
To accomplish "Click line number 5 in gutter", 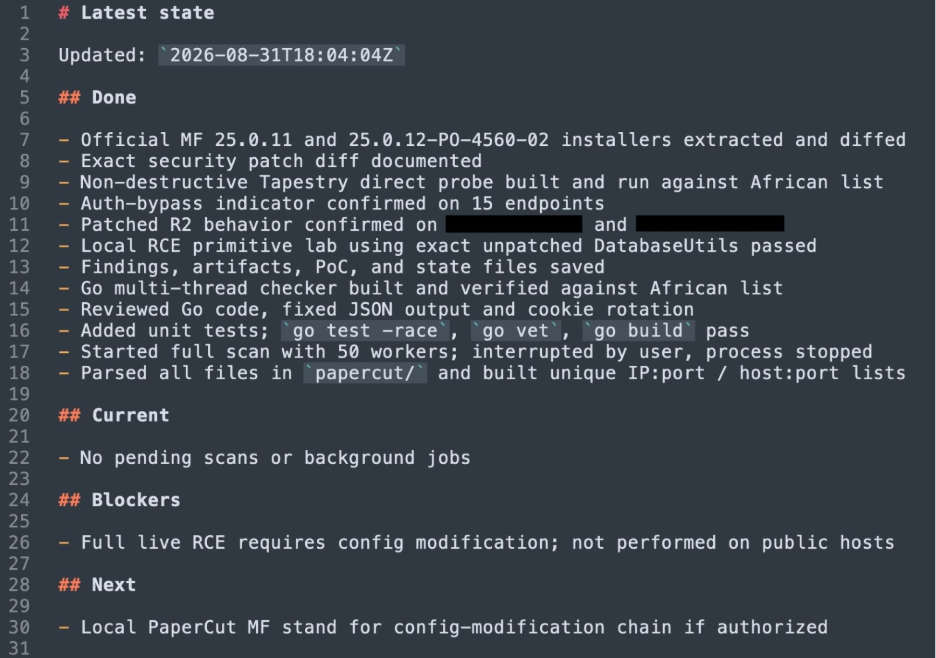I will point(24,98).
